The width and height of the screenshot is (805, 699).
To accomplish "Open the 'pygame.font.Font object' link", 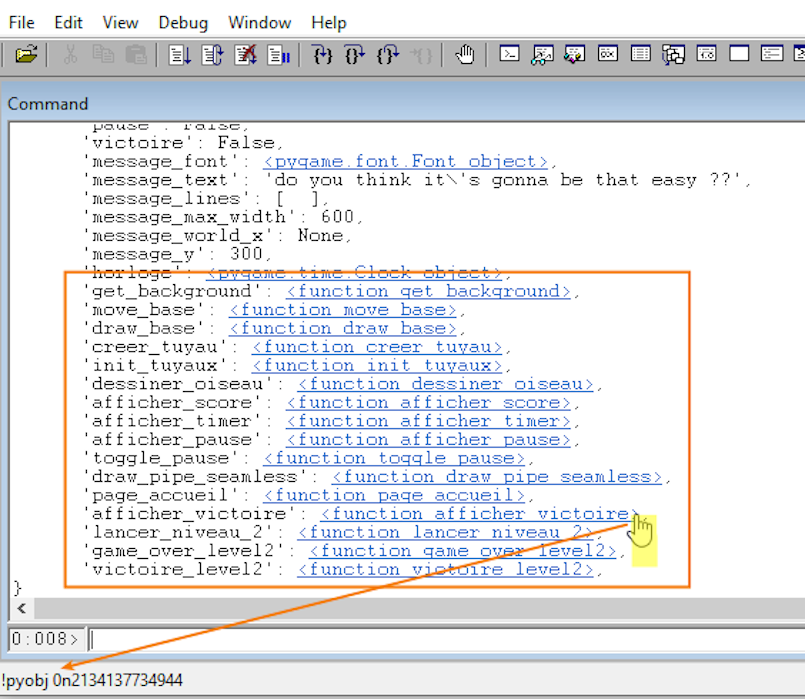I will point(406,161).
